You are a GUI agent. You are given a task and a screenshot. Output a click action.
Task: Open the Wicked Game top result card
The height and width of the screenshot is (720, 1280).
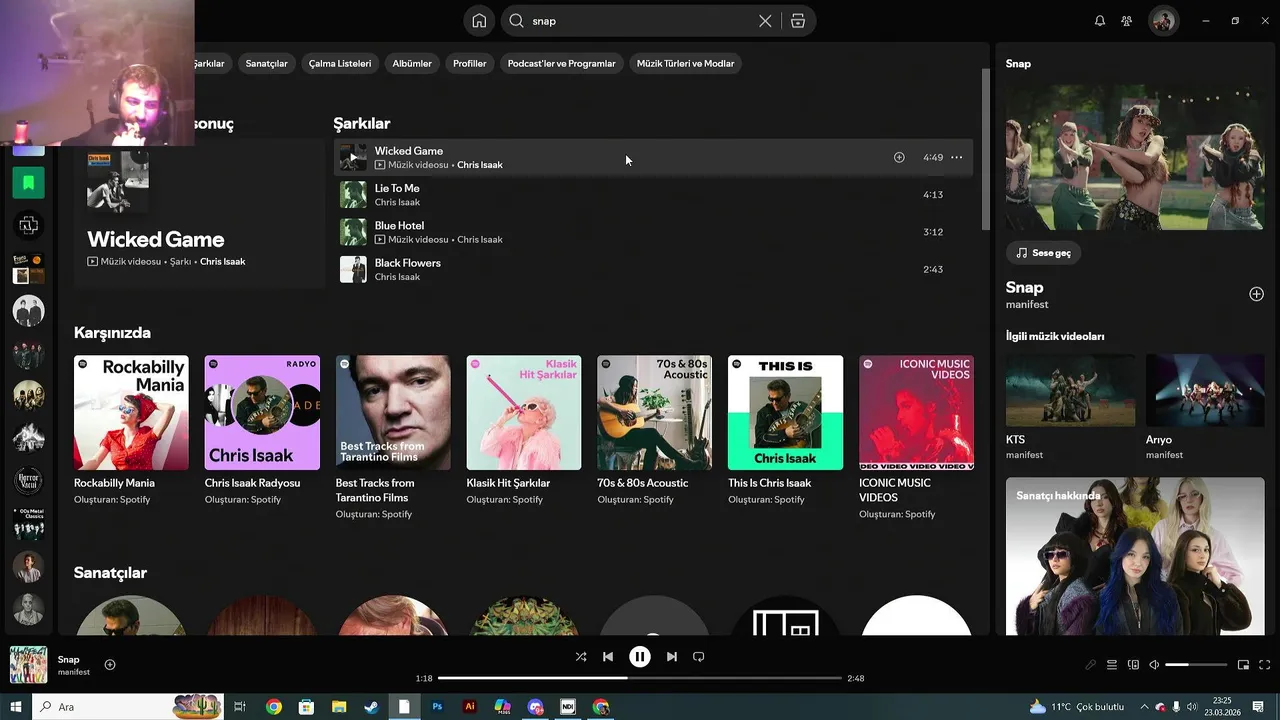[199, 214]
